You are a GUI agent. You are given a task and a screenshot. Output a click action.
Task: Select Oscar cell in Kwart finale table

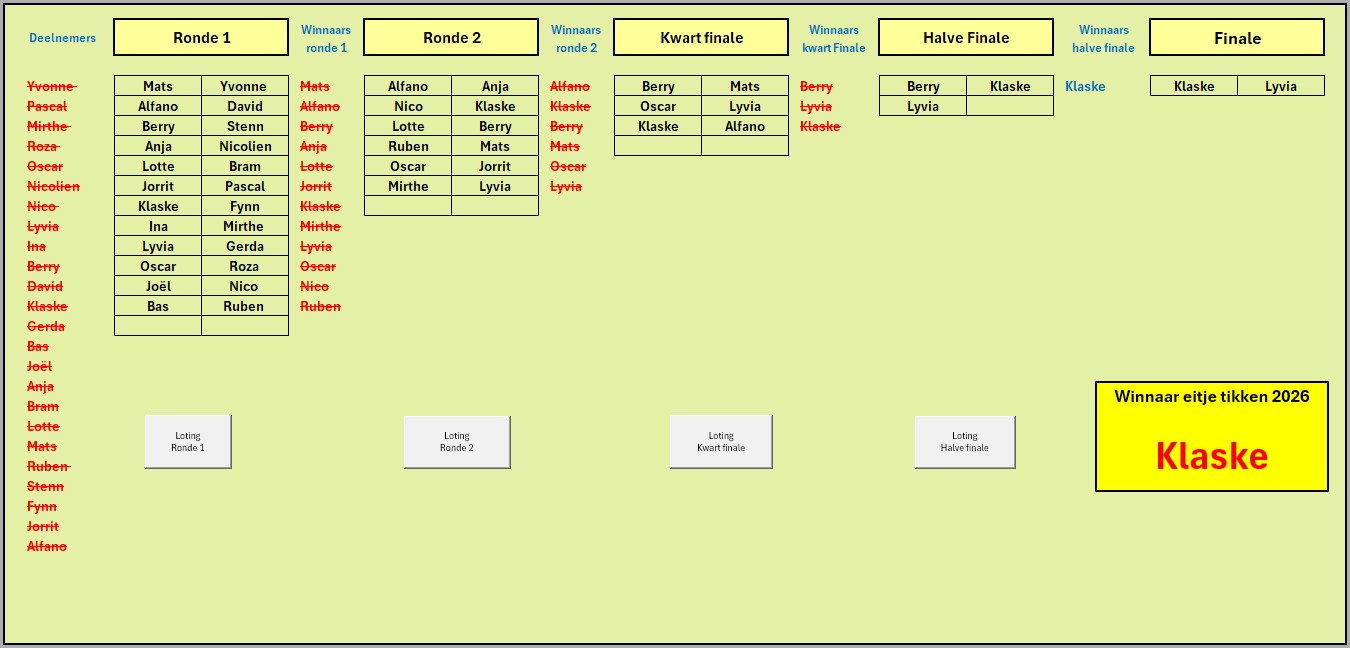(x=657, y=106)
